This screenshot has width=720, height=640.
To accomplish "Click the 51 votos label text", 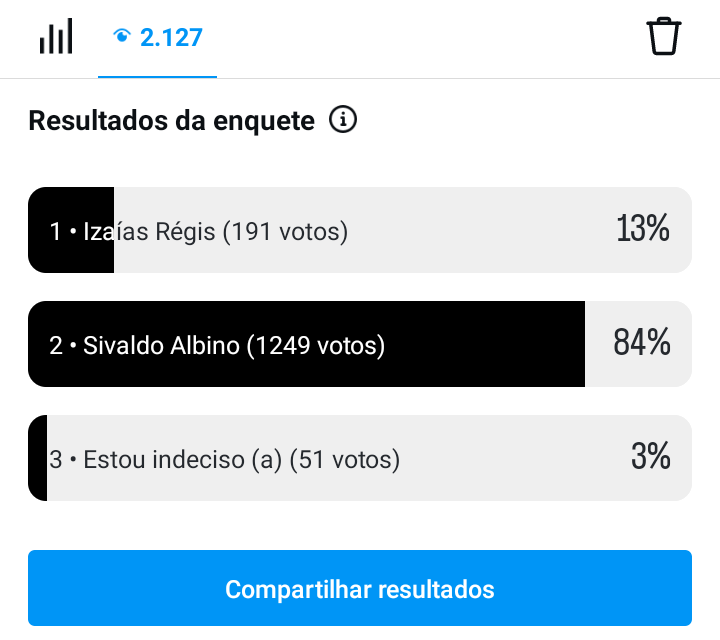I will pyautogui.click(x=345, y=460).
